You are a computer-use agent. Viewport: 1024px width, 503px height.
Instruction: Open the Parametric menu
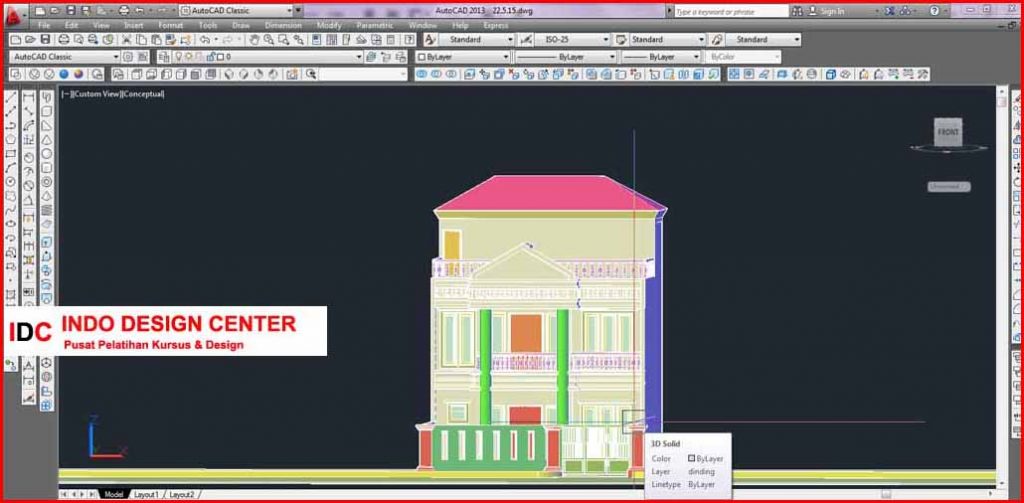tap(375, 25)
